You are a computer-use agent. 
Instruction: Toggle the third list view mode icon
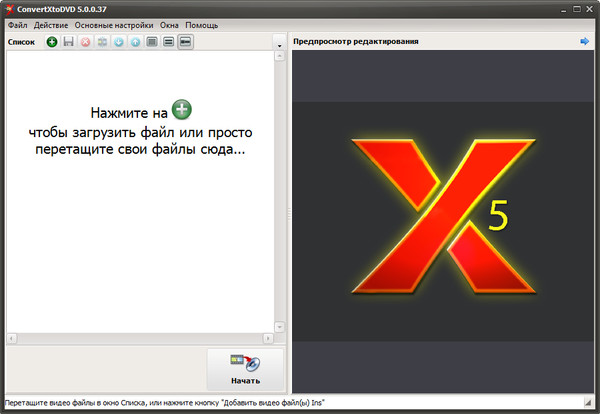coord(185,42)
